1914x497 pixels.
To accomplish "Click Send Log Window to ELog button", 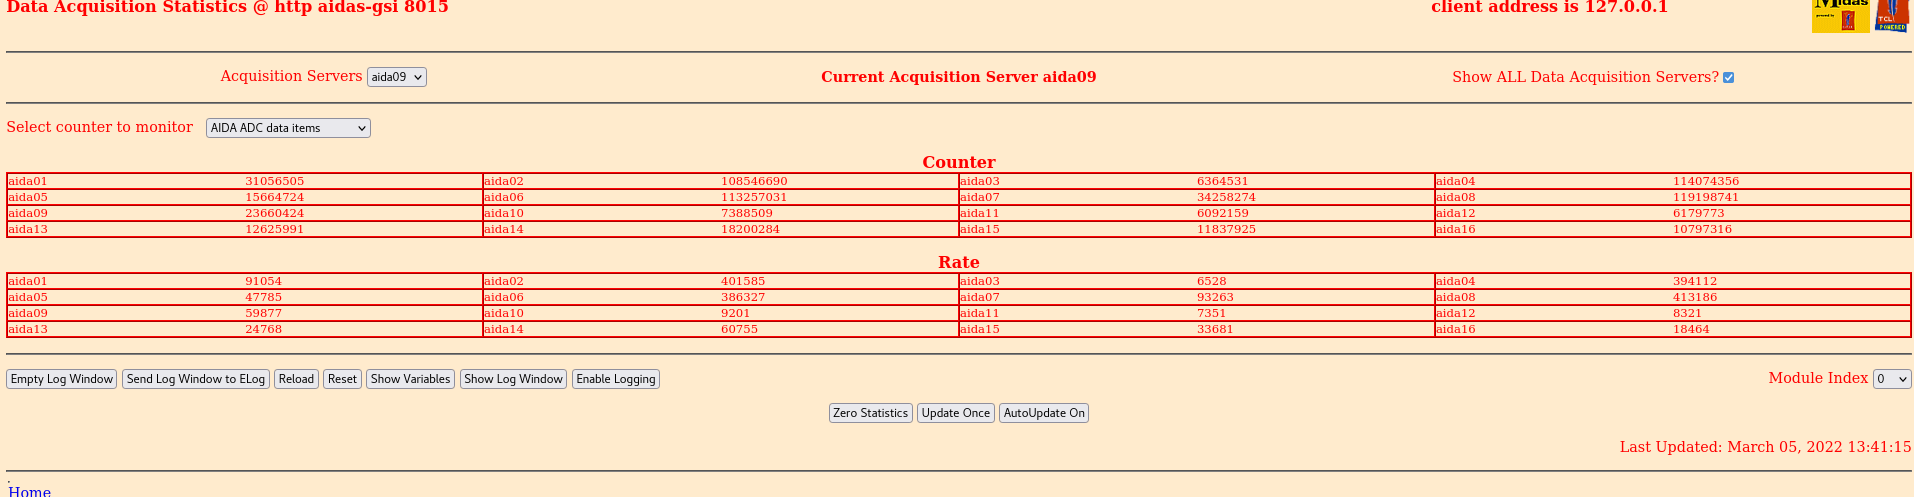I will tap(196, 379).
